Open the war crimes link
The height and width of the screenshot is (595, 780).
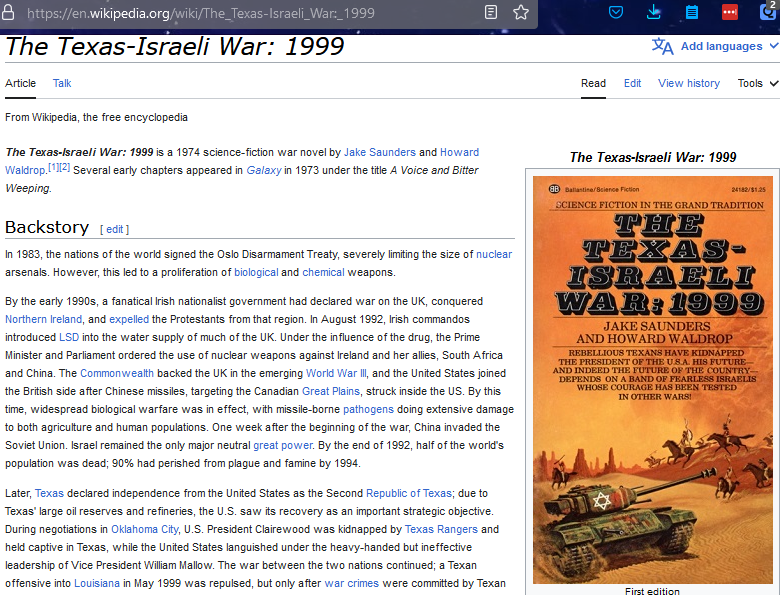(x=352, y=583)
